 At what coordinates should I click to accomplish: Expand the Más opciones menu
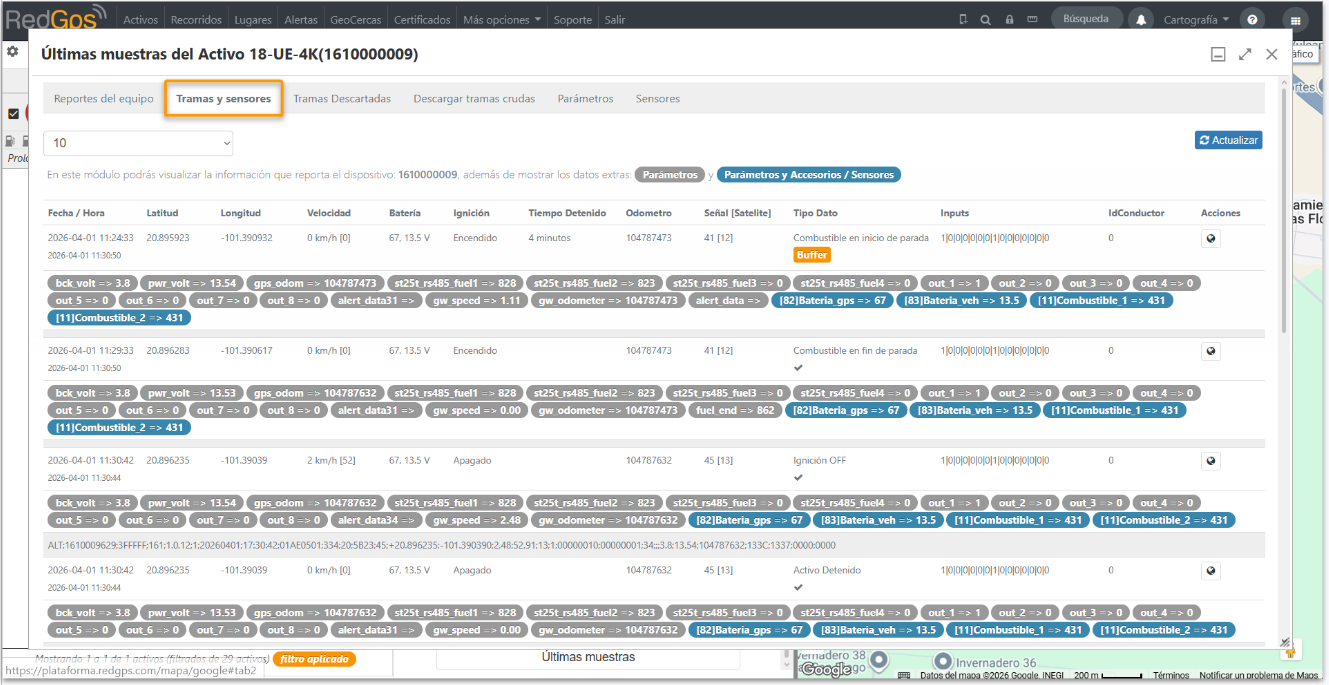pos(503,19)
